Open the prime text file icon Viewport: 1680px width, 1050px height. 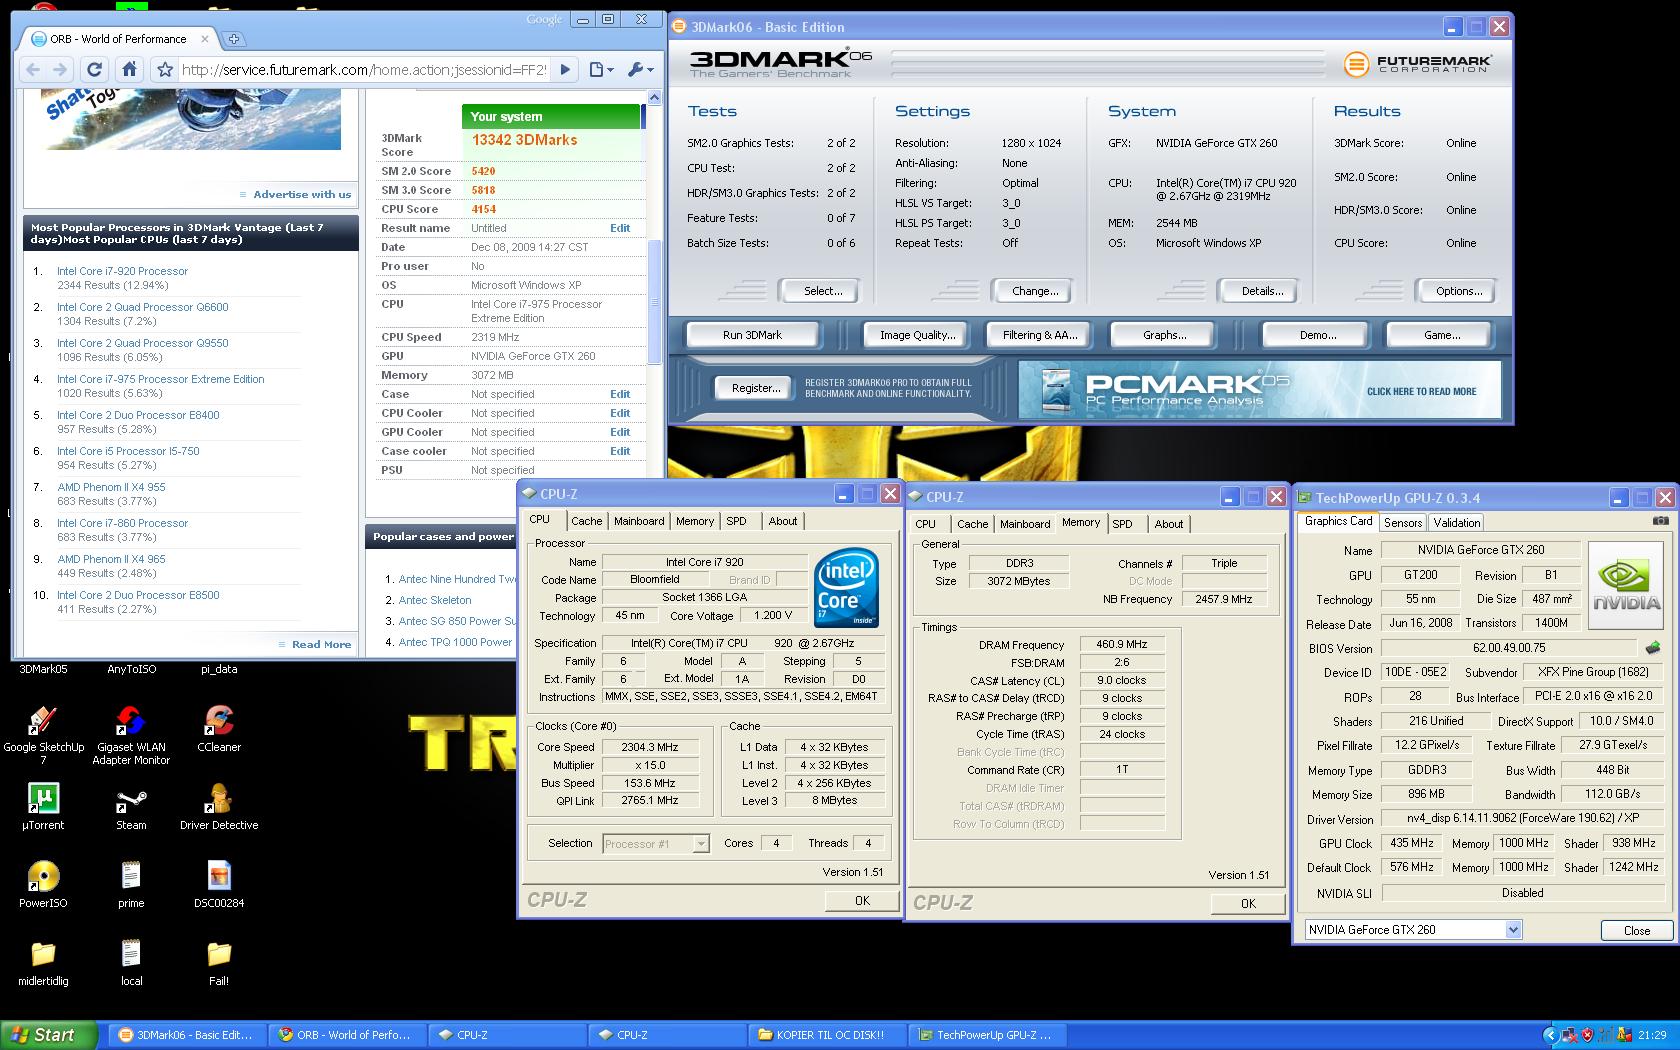coord(131,884)
